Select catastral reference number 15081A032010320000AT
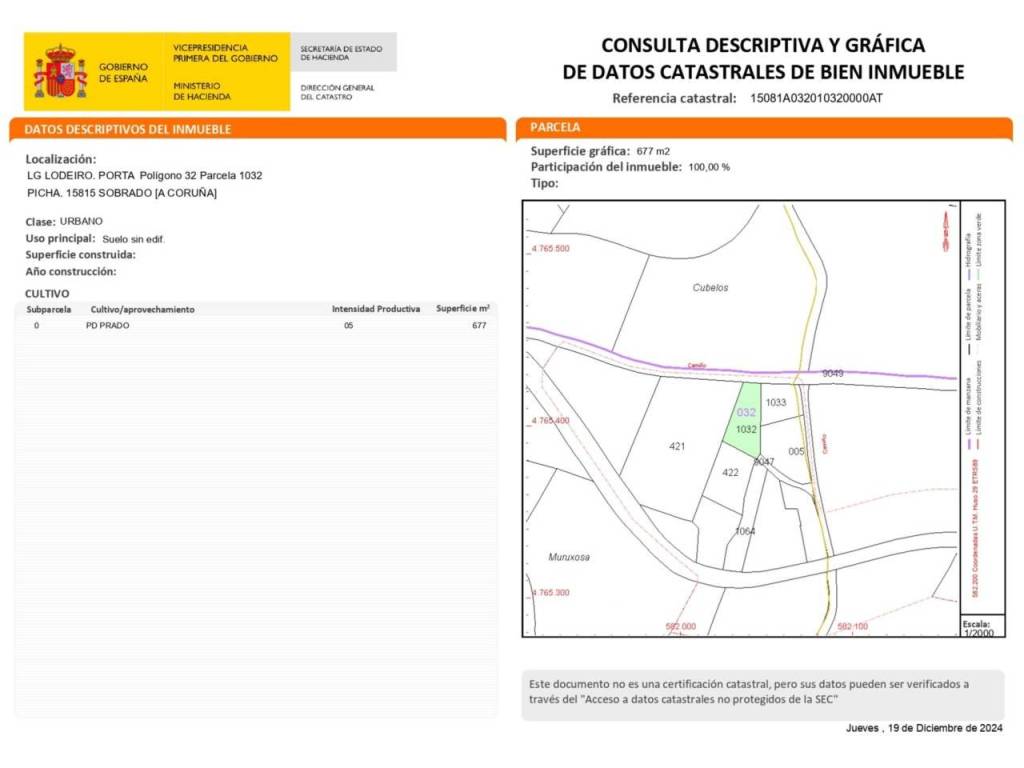 point(816,98)
